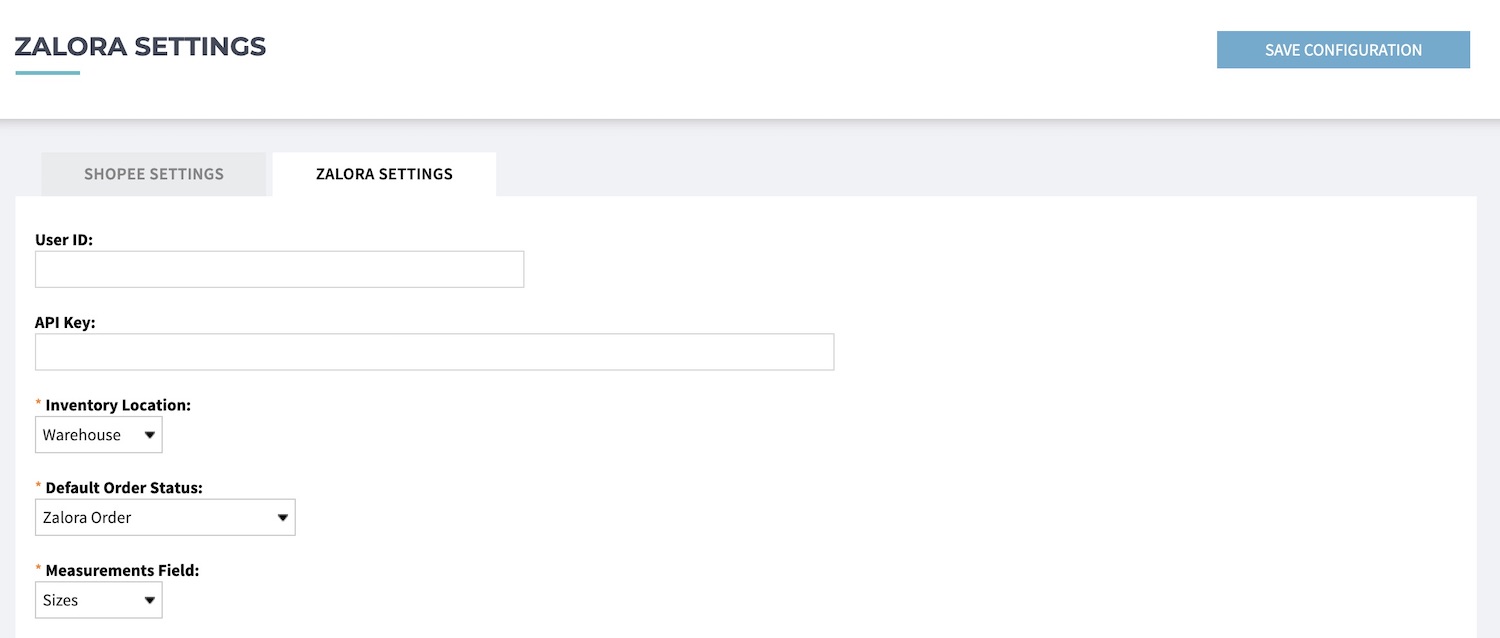Viewport: 1500px width, 638px height.
Task: Click the Default Order Status label text
Action: pos(124,488)
